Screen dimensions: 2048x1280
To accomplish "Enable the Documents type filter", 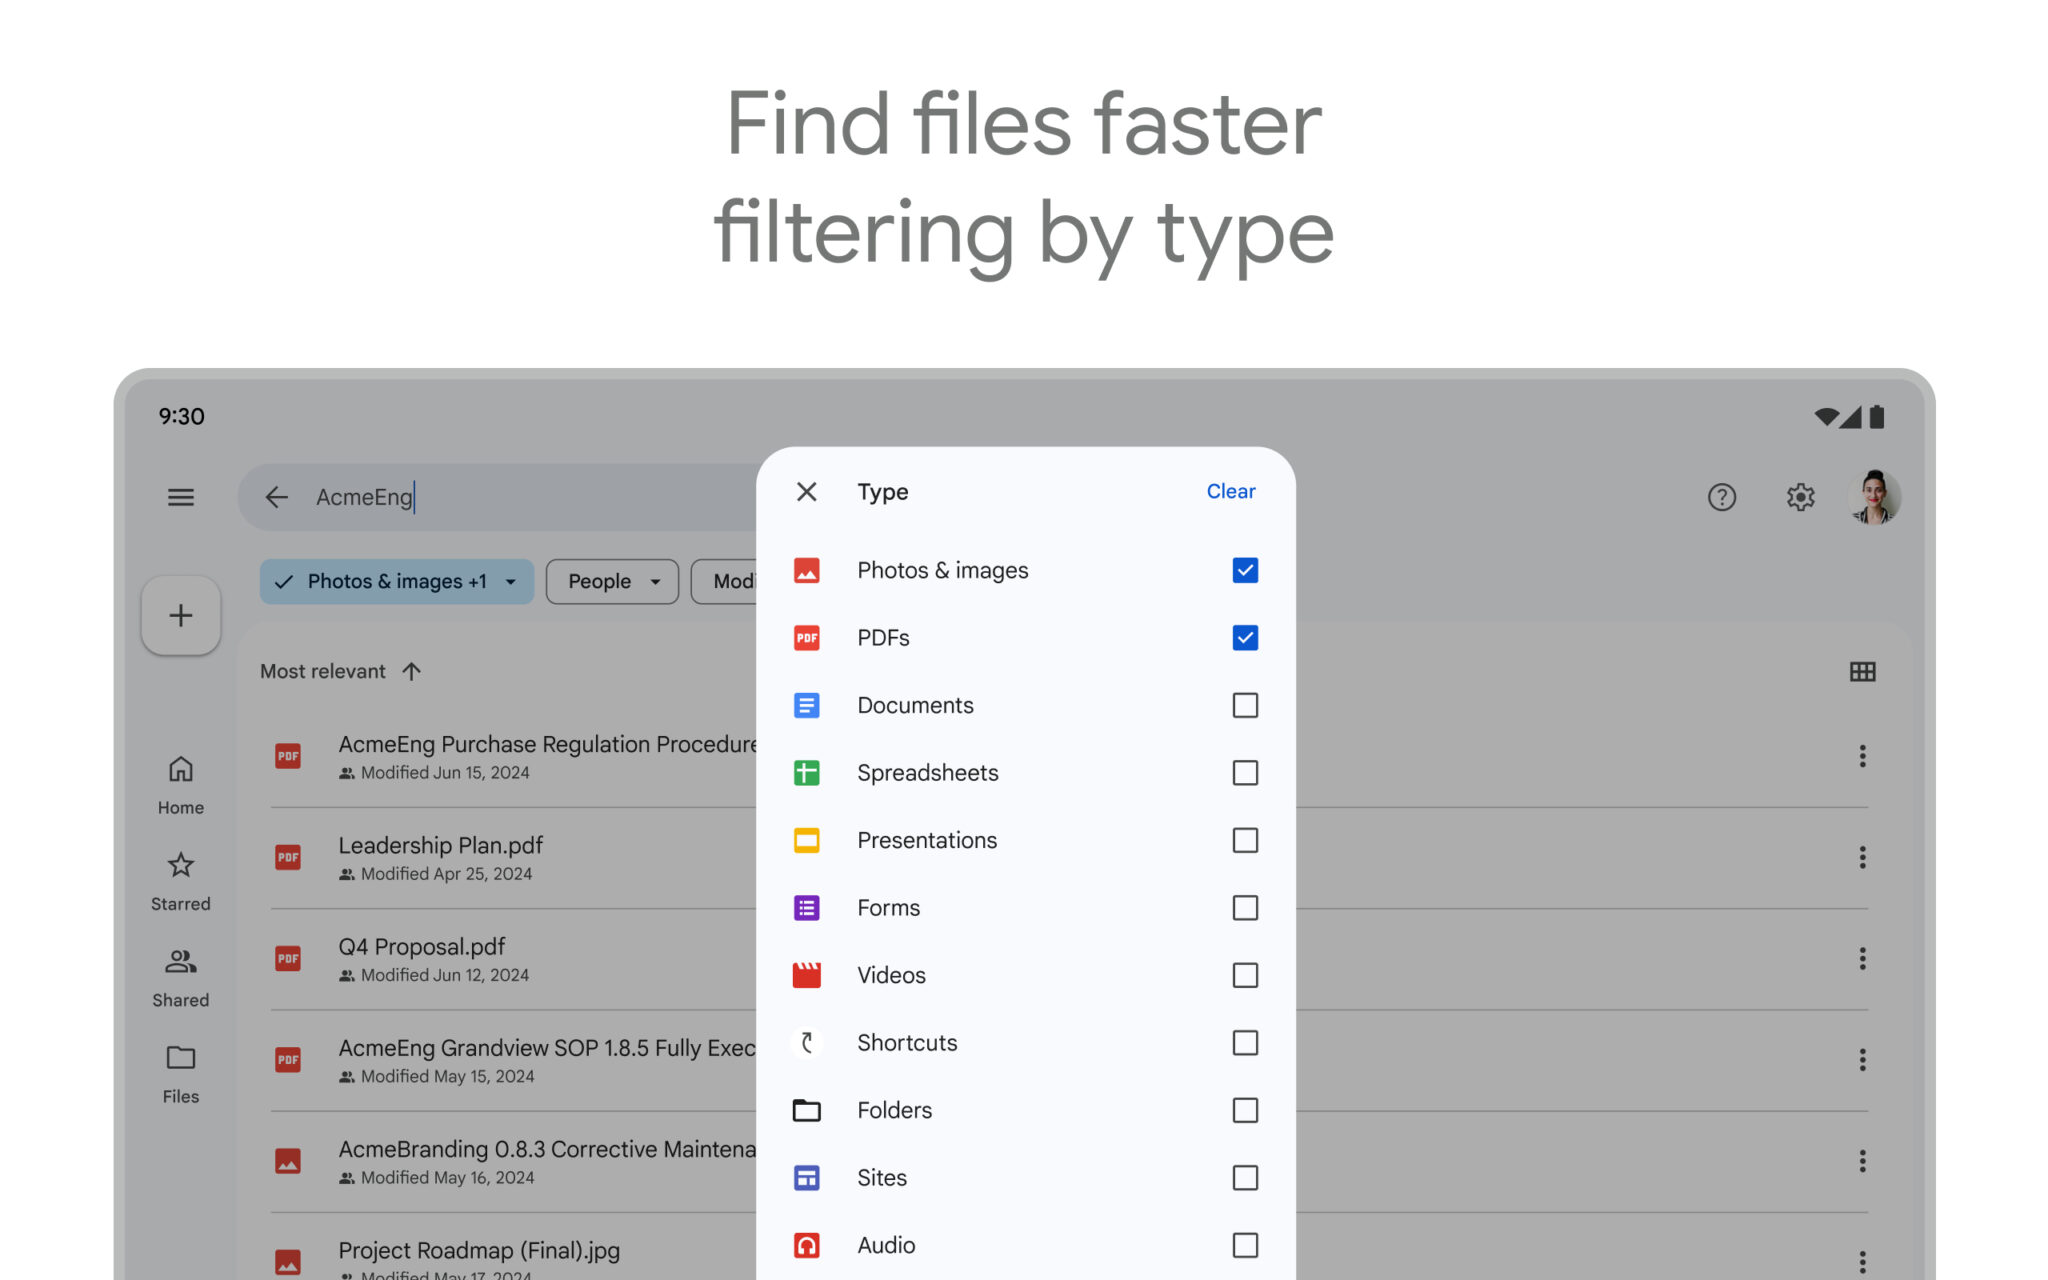I will click(x=1244, y=705).
